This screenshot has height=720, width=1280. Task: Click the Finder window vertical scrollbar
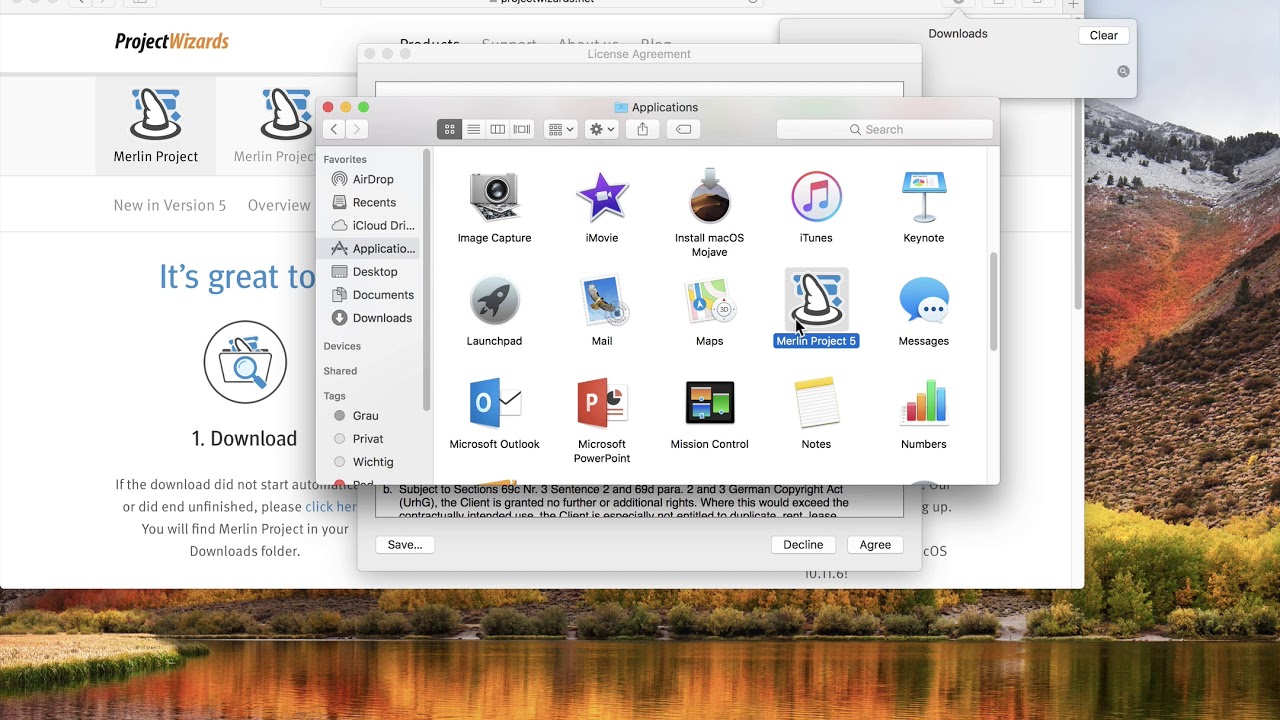point(993,301)
